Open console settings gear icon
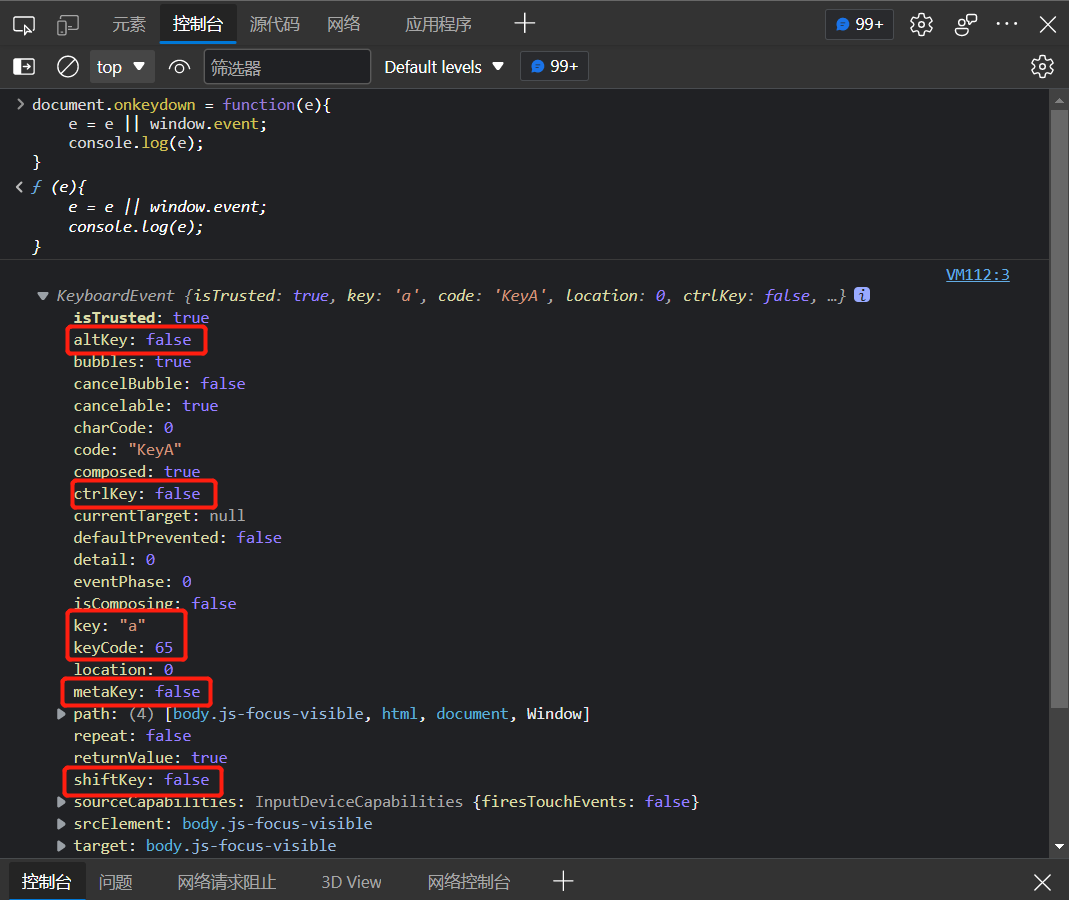This screenshot has height=900, width=1069. pos(1042,67)
